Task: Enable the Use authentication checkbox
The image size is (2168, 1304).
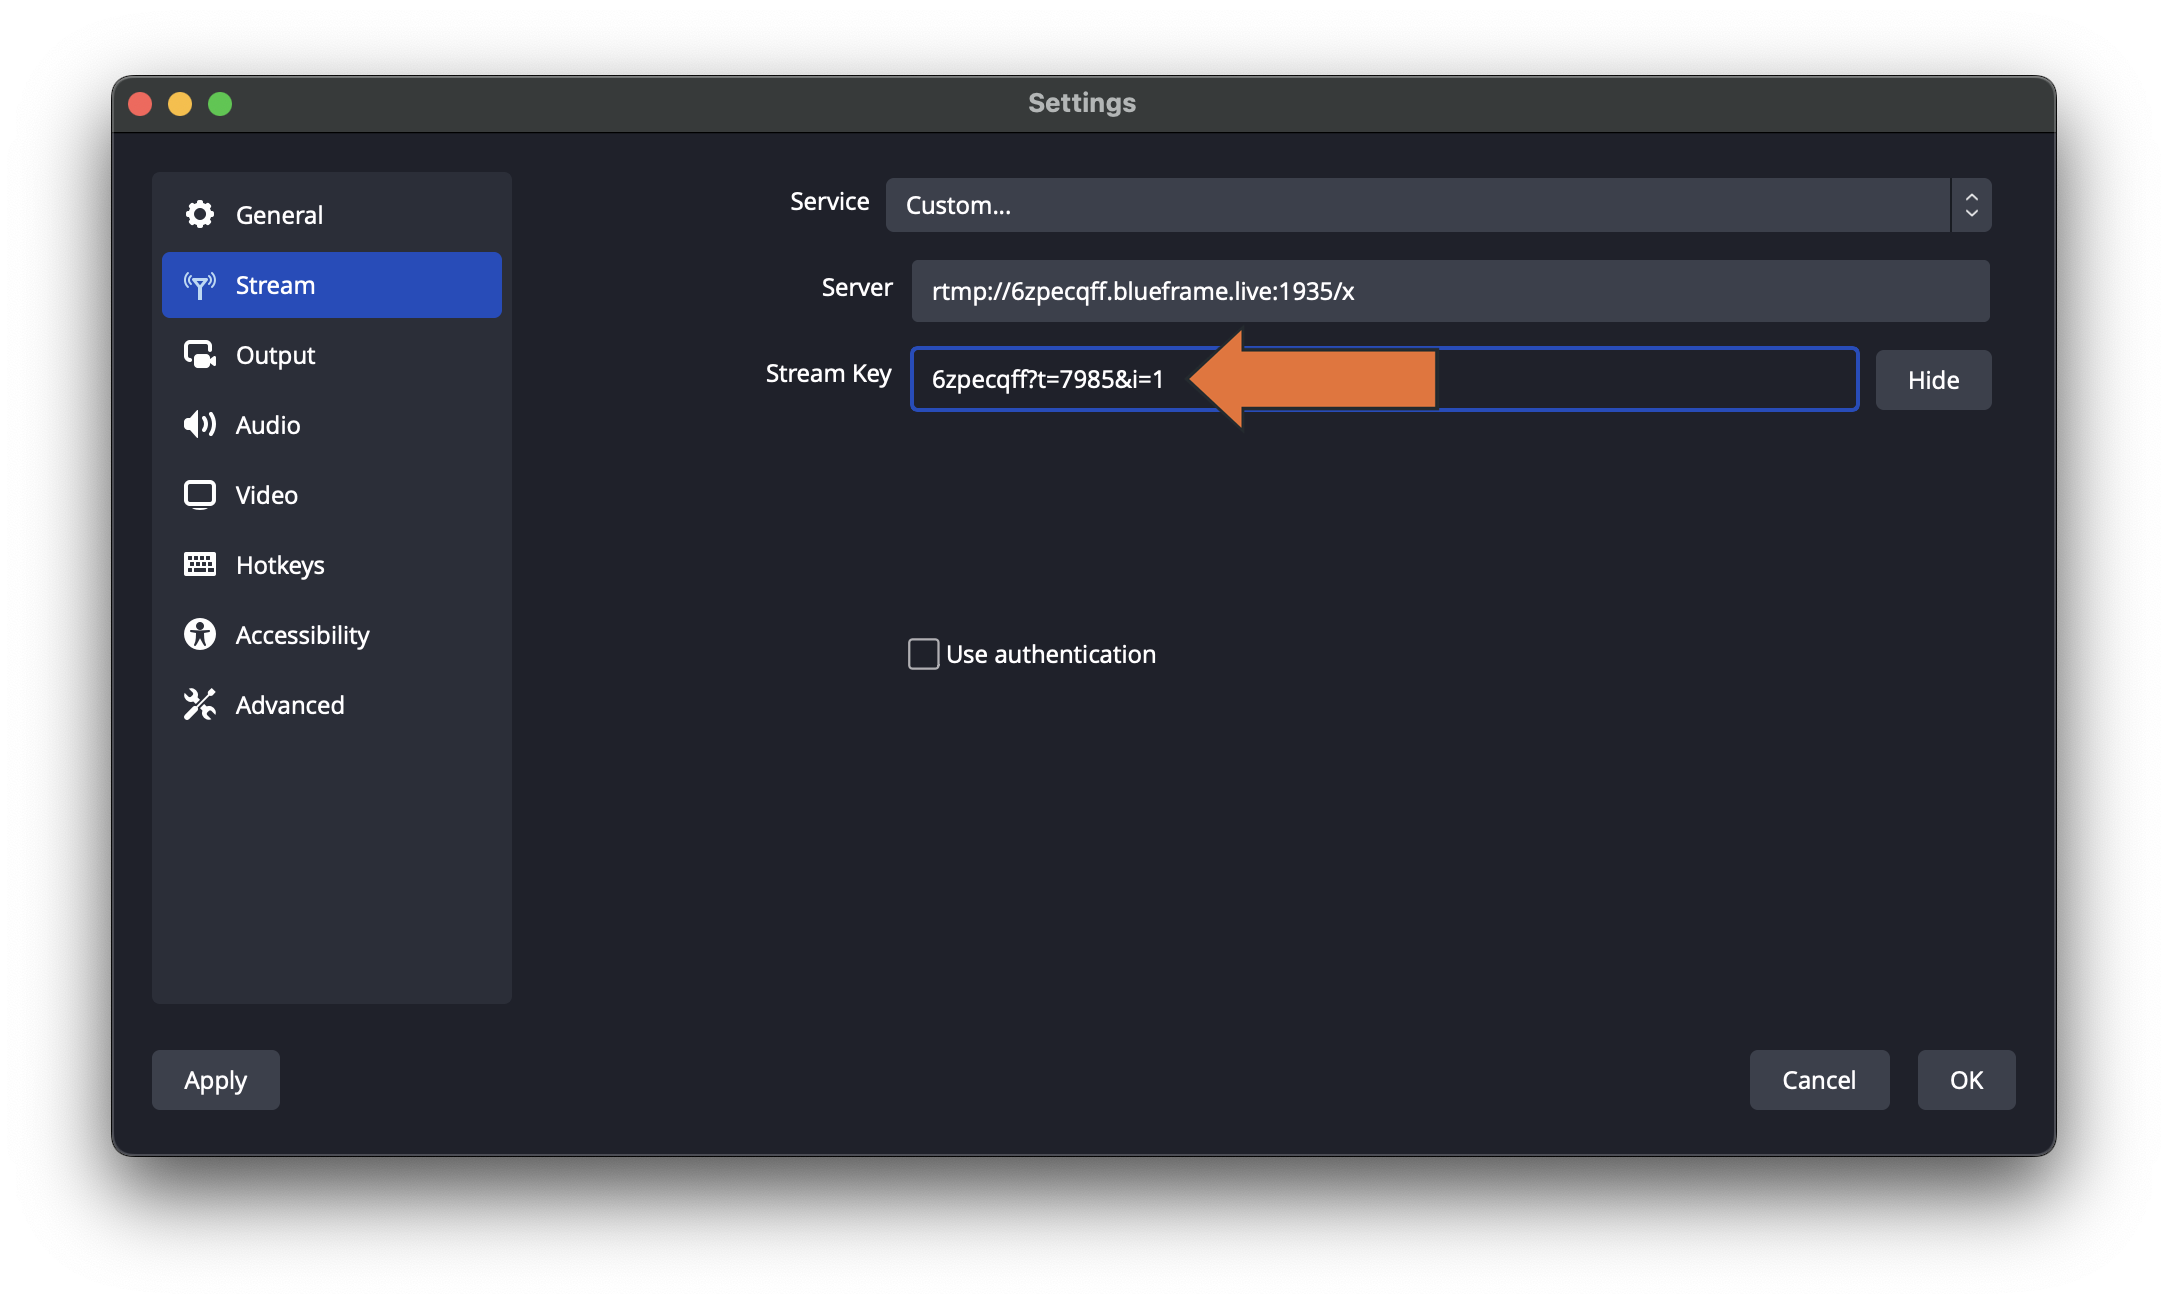Action: [x=923, y=654]
